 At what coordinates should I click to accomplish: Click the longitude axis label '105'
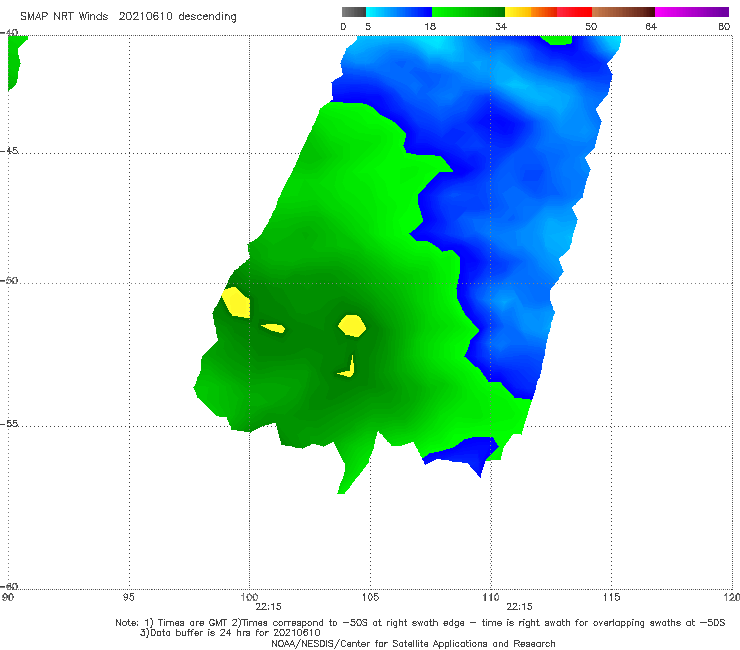click(x=370, y=597)
